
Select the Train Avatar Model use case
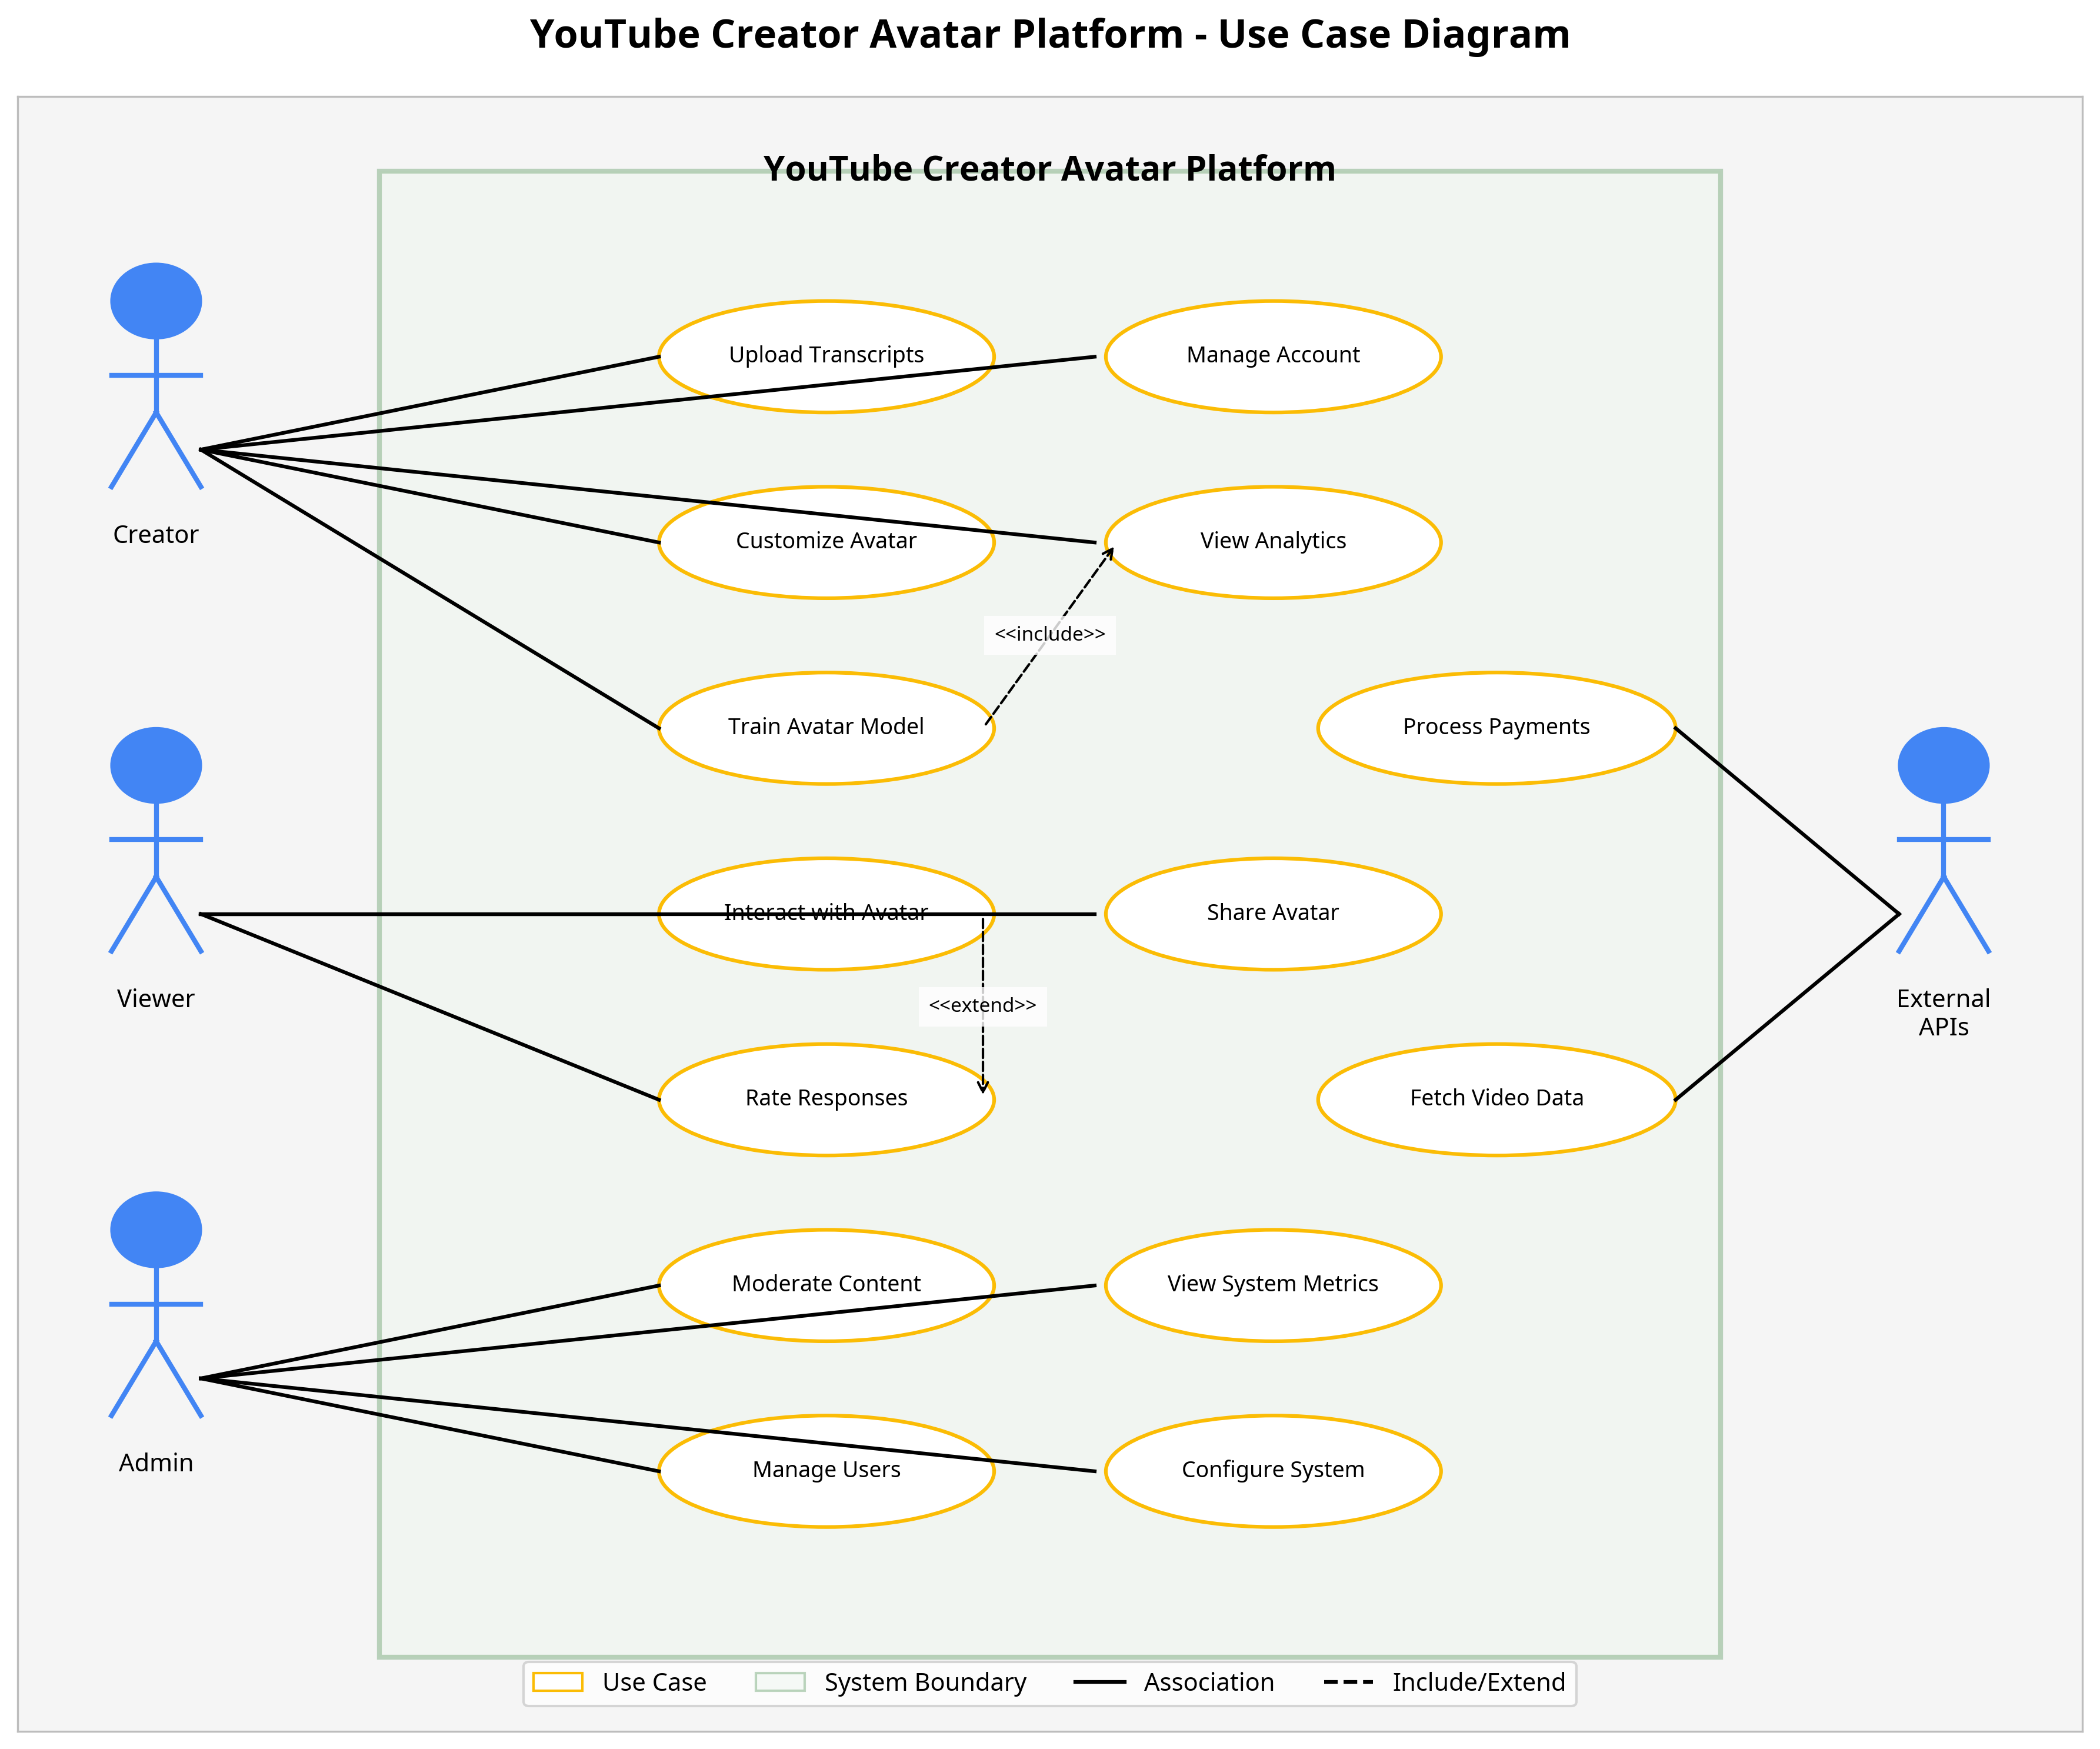pyautogui.click(x=826, y=728)
